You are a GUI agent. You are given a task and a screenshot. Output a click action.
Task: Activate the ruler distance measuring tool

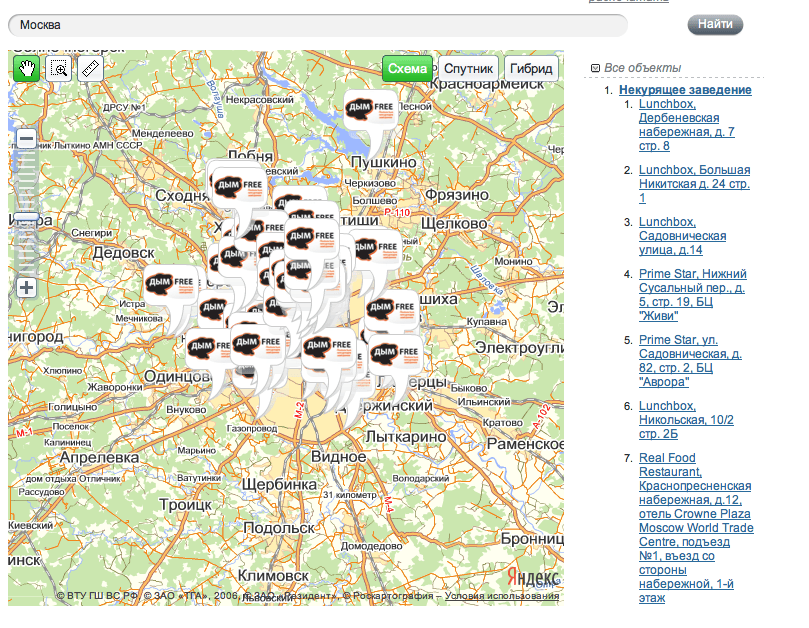[90, 69]
